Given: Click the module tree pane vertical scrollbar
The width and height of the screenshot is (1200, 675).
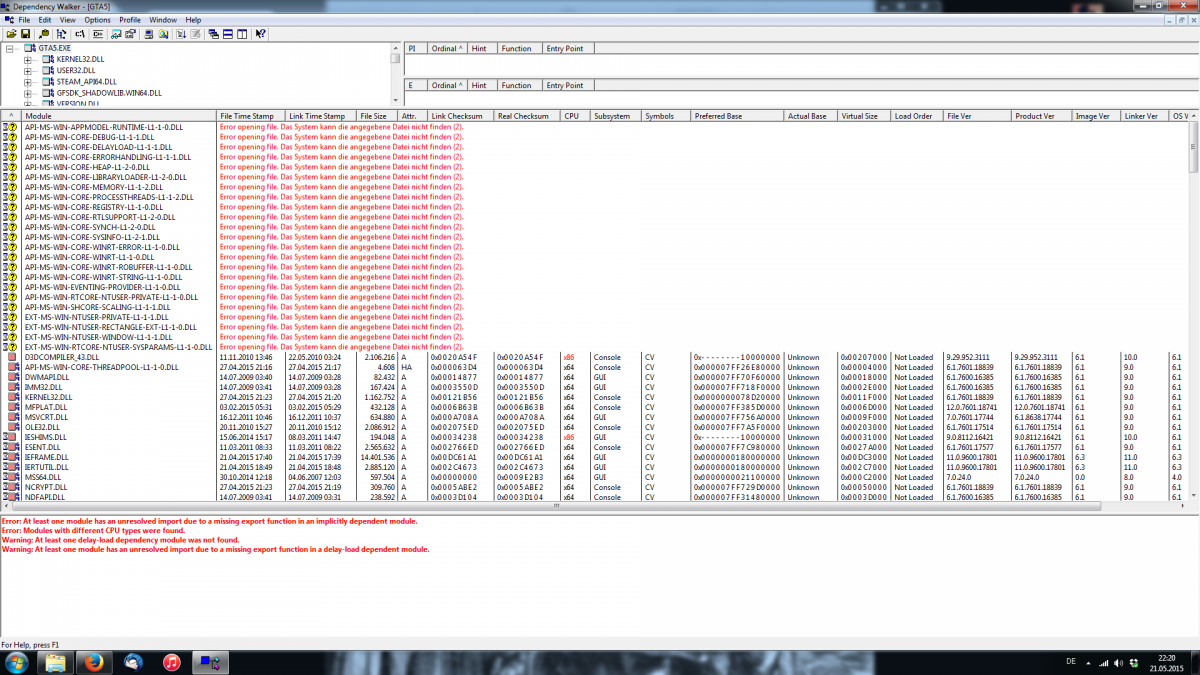Looking at the screenshot, I should click(x=395, y=73).
